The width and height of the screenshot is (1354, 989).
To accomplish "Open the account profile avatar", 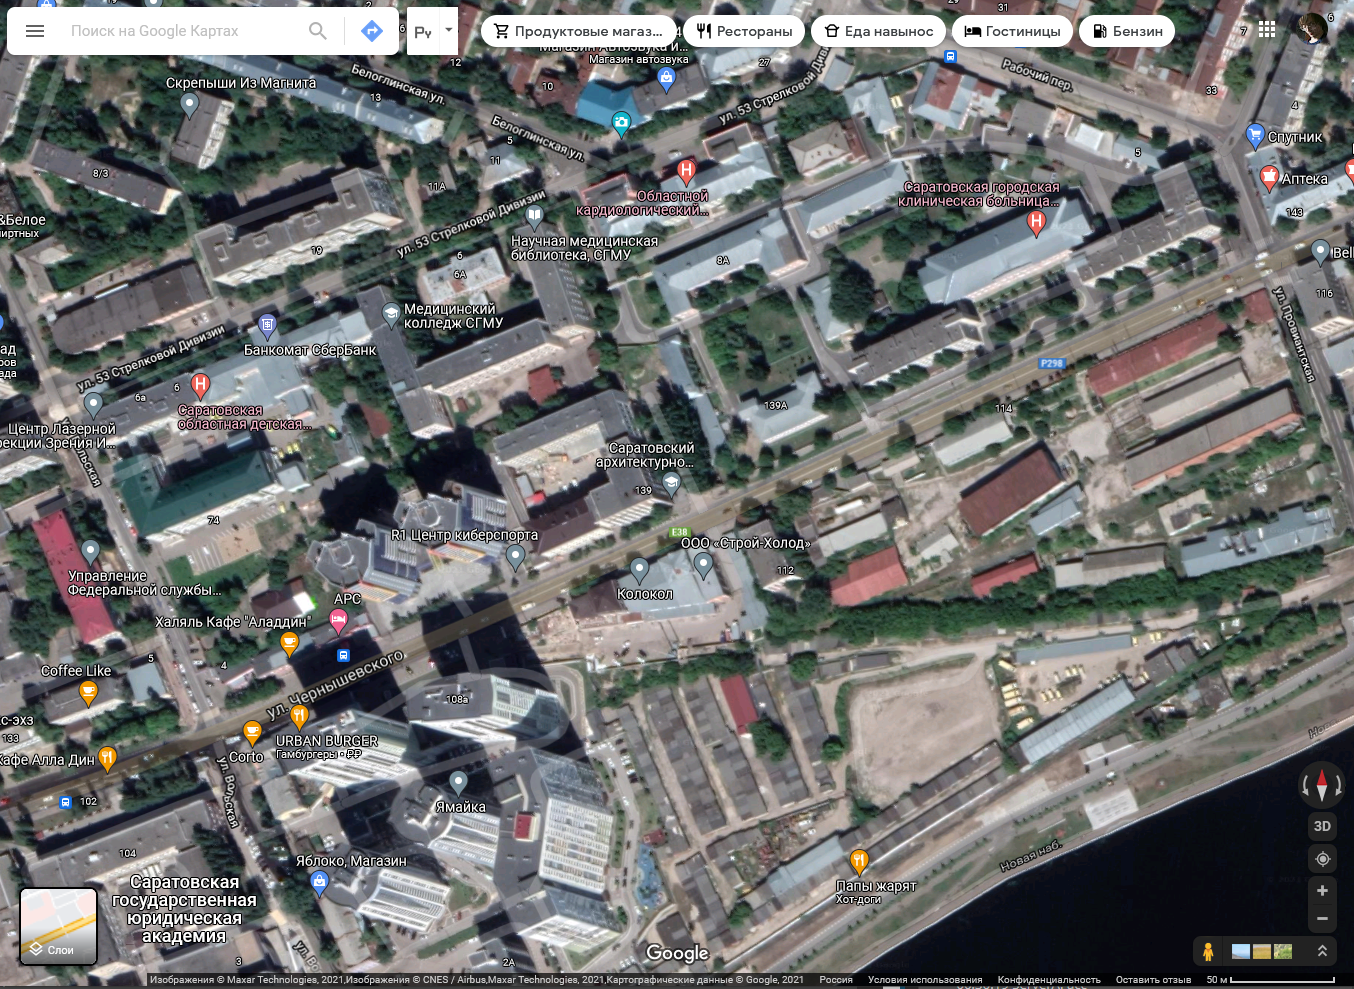I will point(1312,28).
